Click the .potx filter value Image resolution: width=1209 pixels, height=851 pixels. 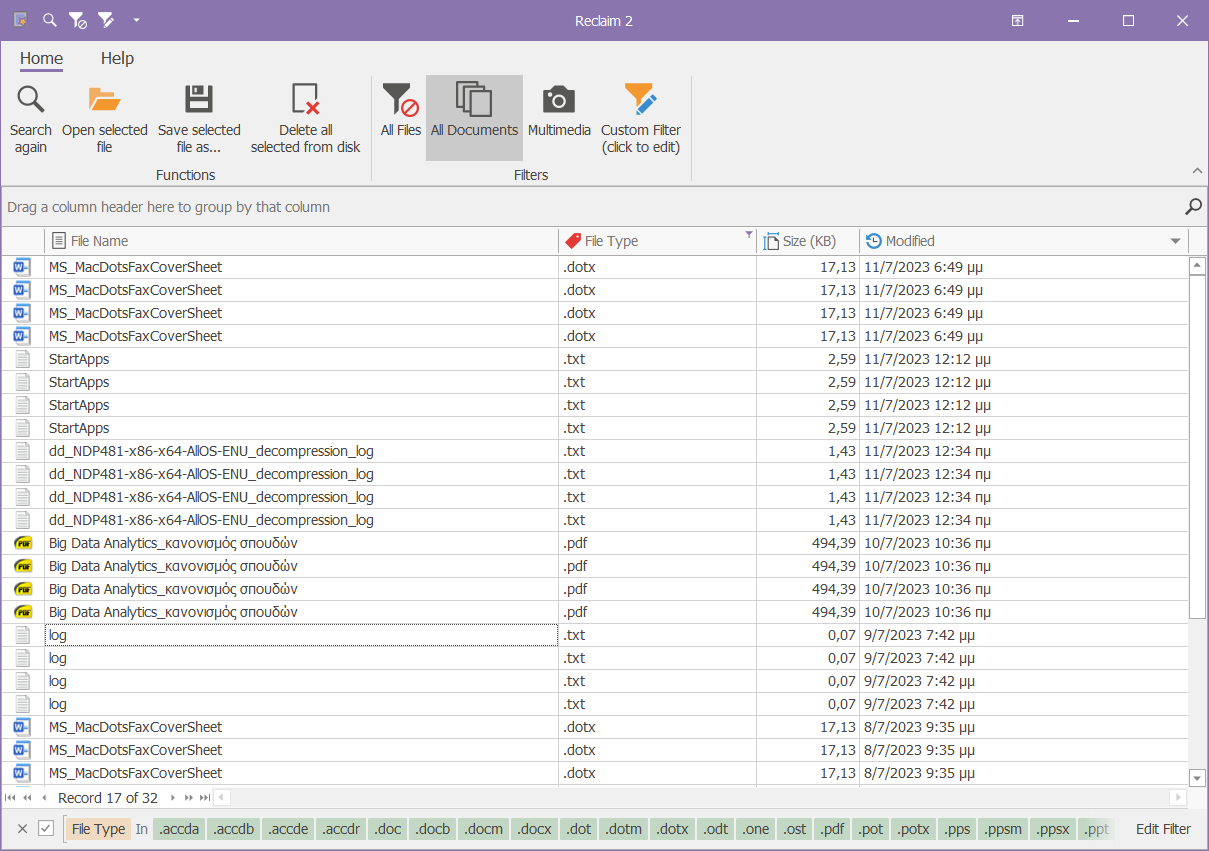[x=913, y=829]
